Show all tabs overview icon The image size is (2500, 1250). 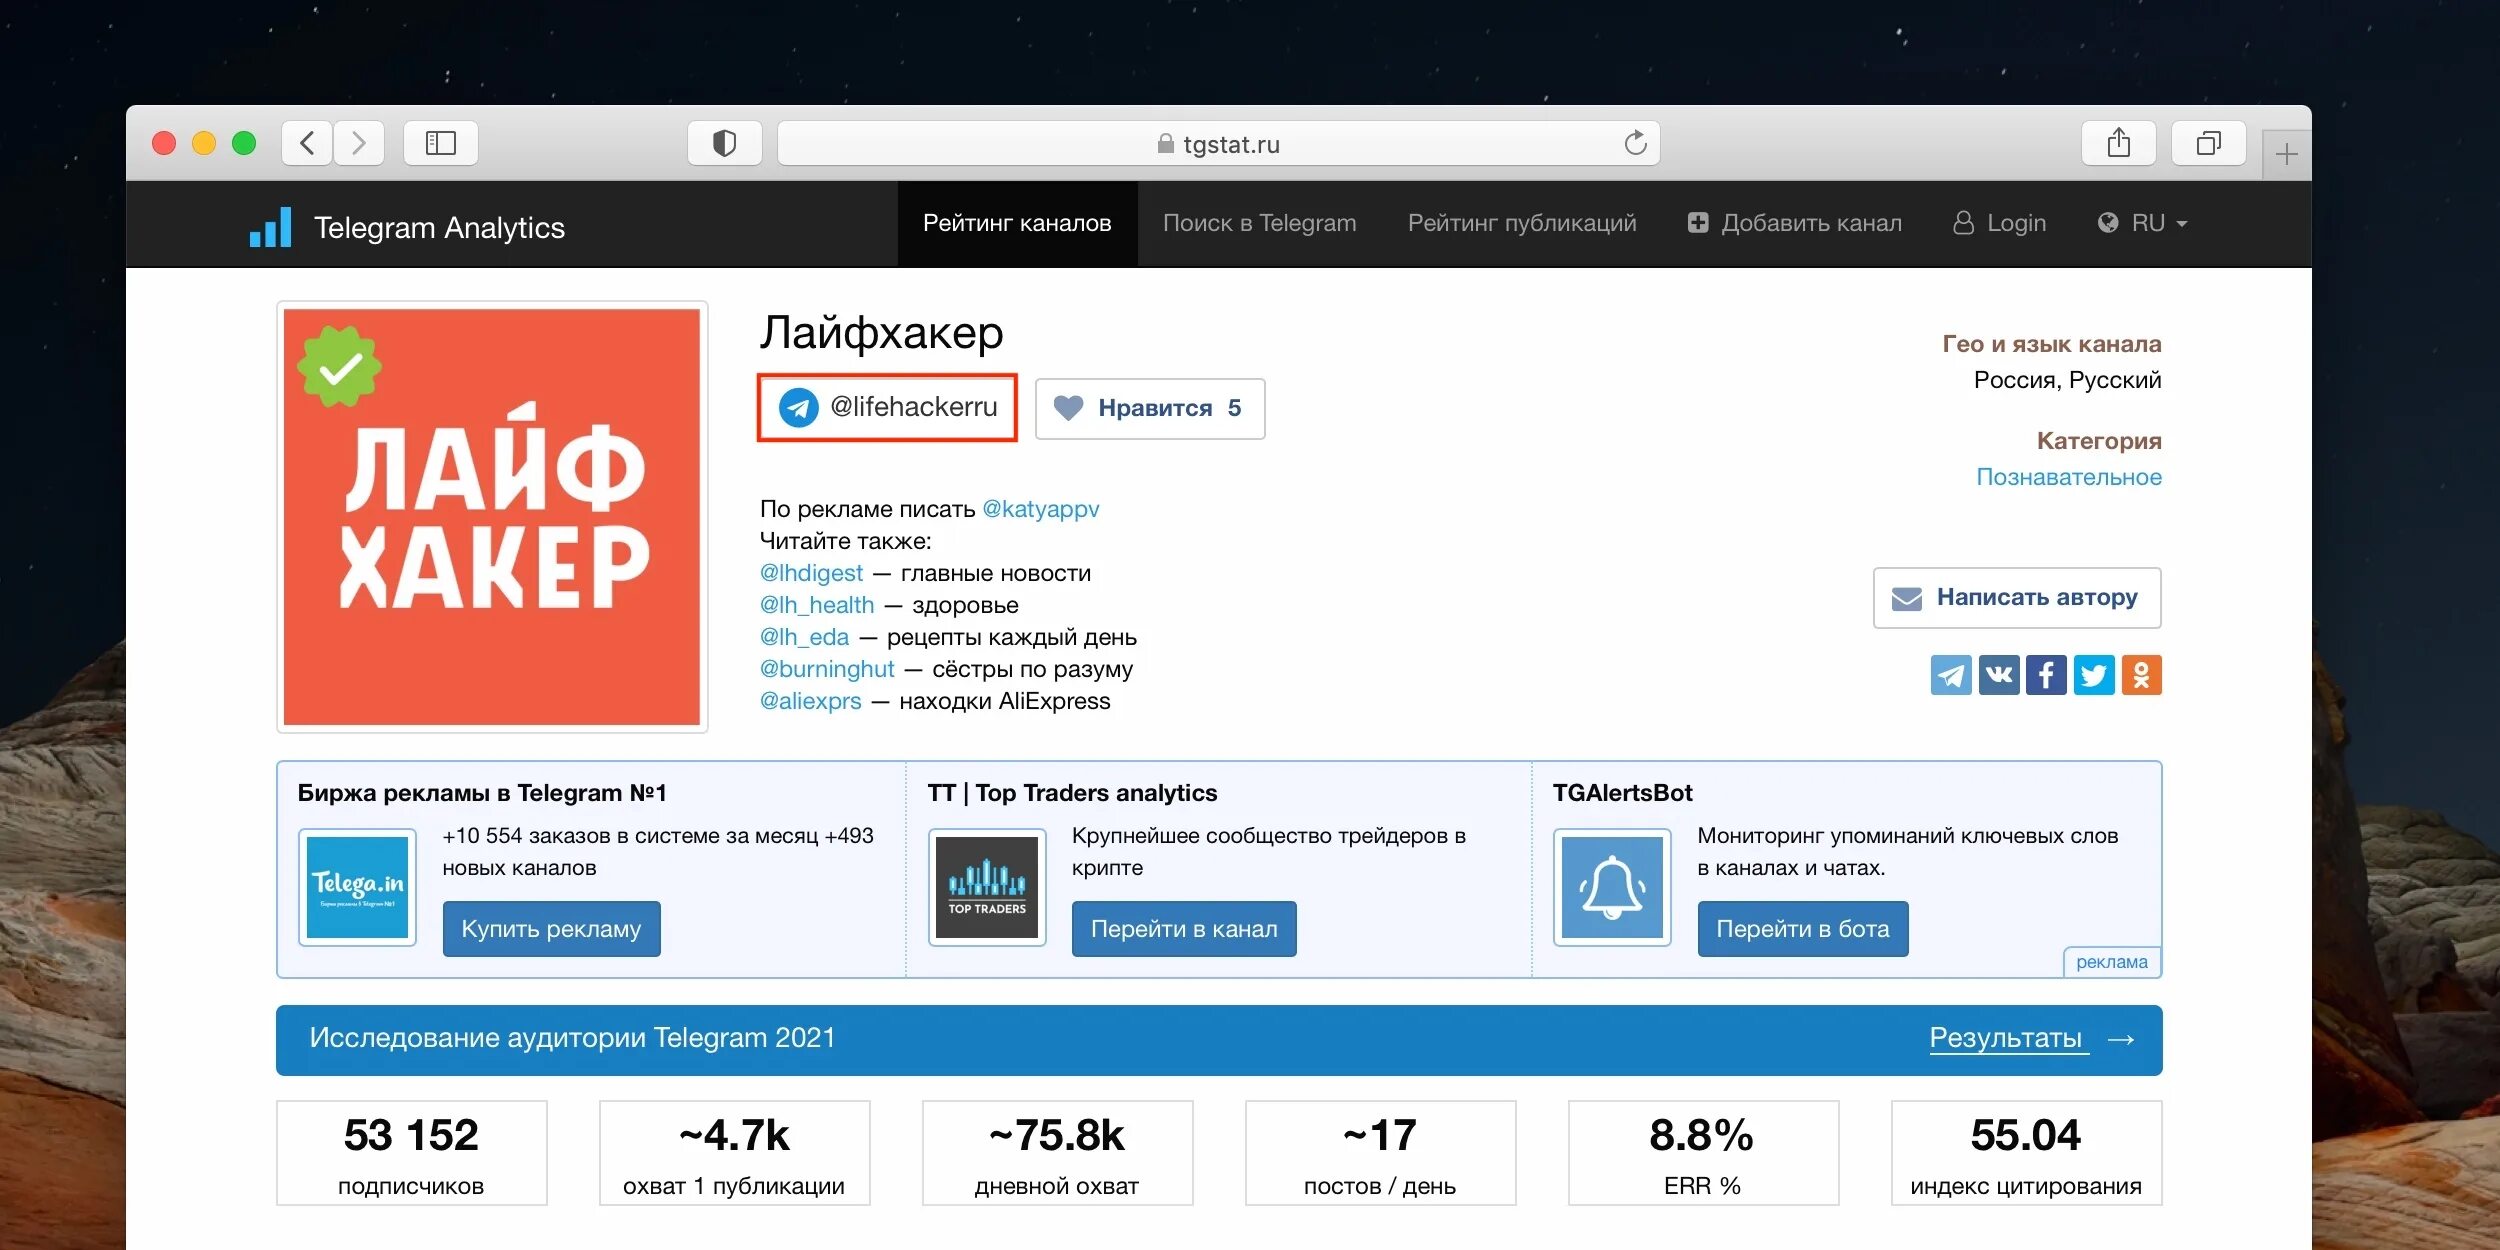[2208, 143]
